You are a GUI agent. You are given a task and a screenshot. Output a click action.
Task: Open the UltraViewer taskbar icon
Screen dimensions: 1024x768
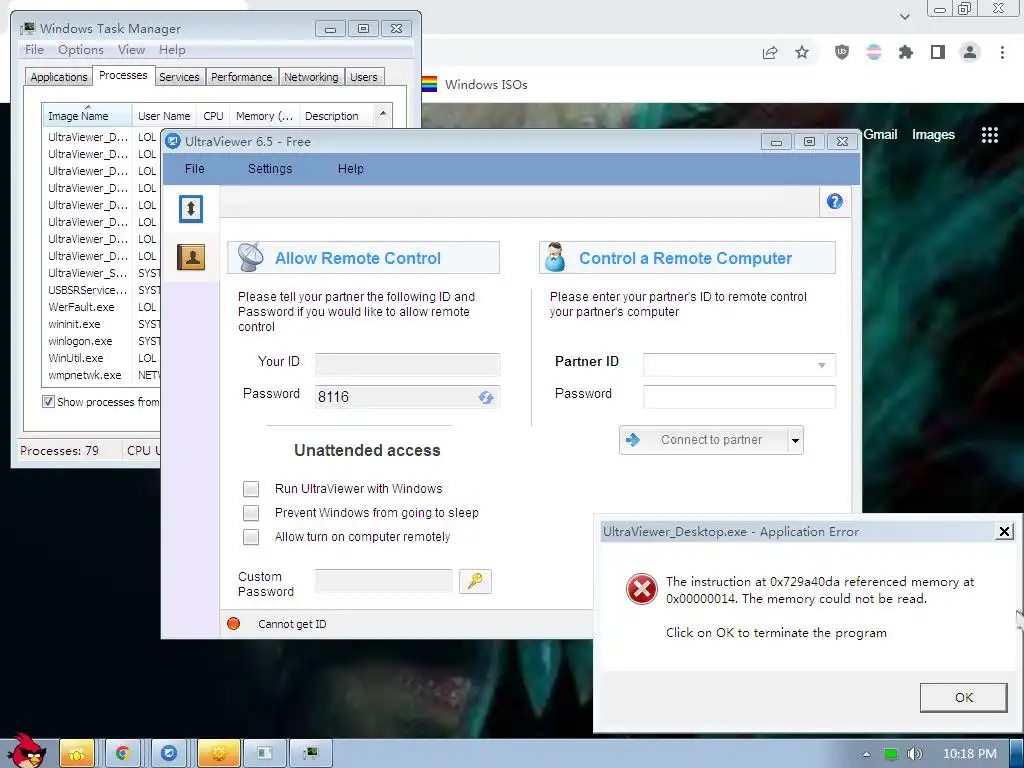point(169,753)
